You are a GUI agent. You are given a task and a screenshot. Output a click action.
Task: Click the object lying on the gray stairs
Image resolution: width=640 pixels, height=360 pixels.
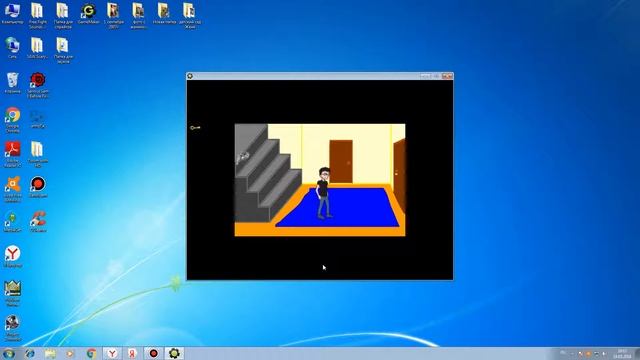[x=244, y=156]
